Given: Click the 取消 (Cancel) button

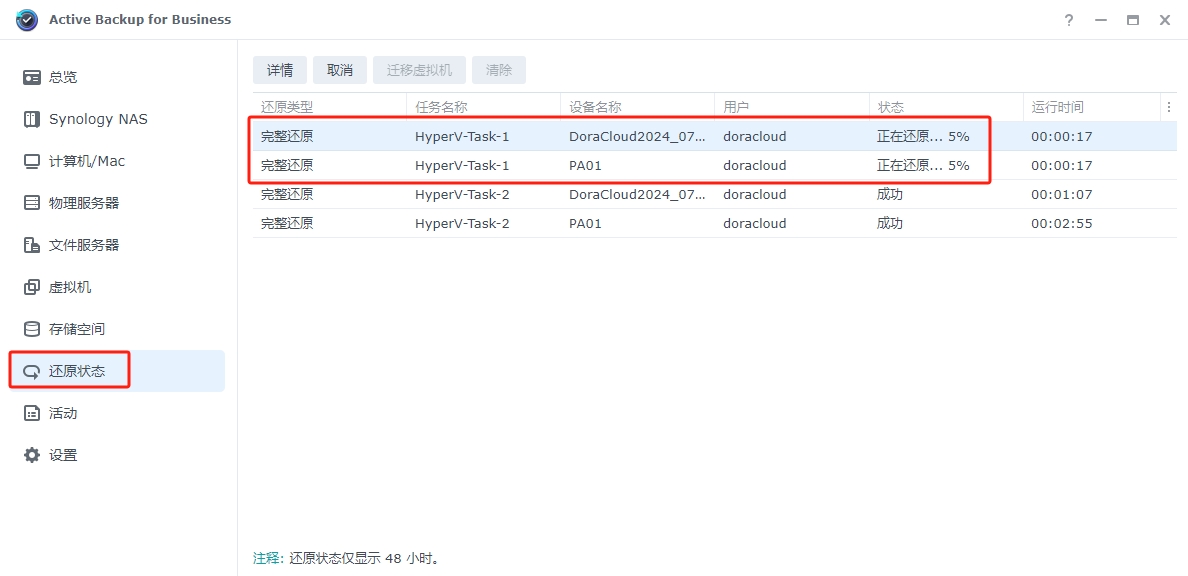Looking at the screenshot, I should (340, 70).
